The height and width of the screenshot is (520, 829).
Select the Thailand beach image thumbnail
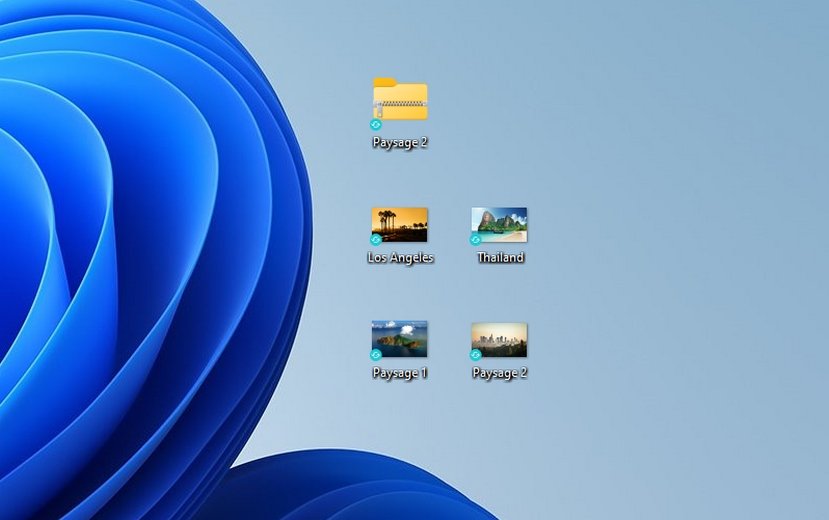click(x=499, y=225)
